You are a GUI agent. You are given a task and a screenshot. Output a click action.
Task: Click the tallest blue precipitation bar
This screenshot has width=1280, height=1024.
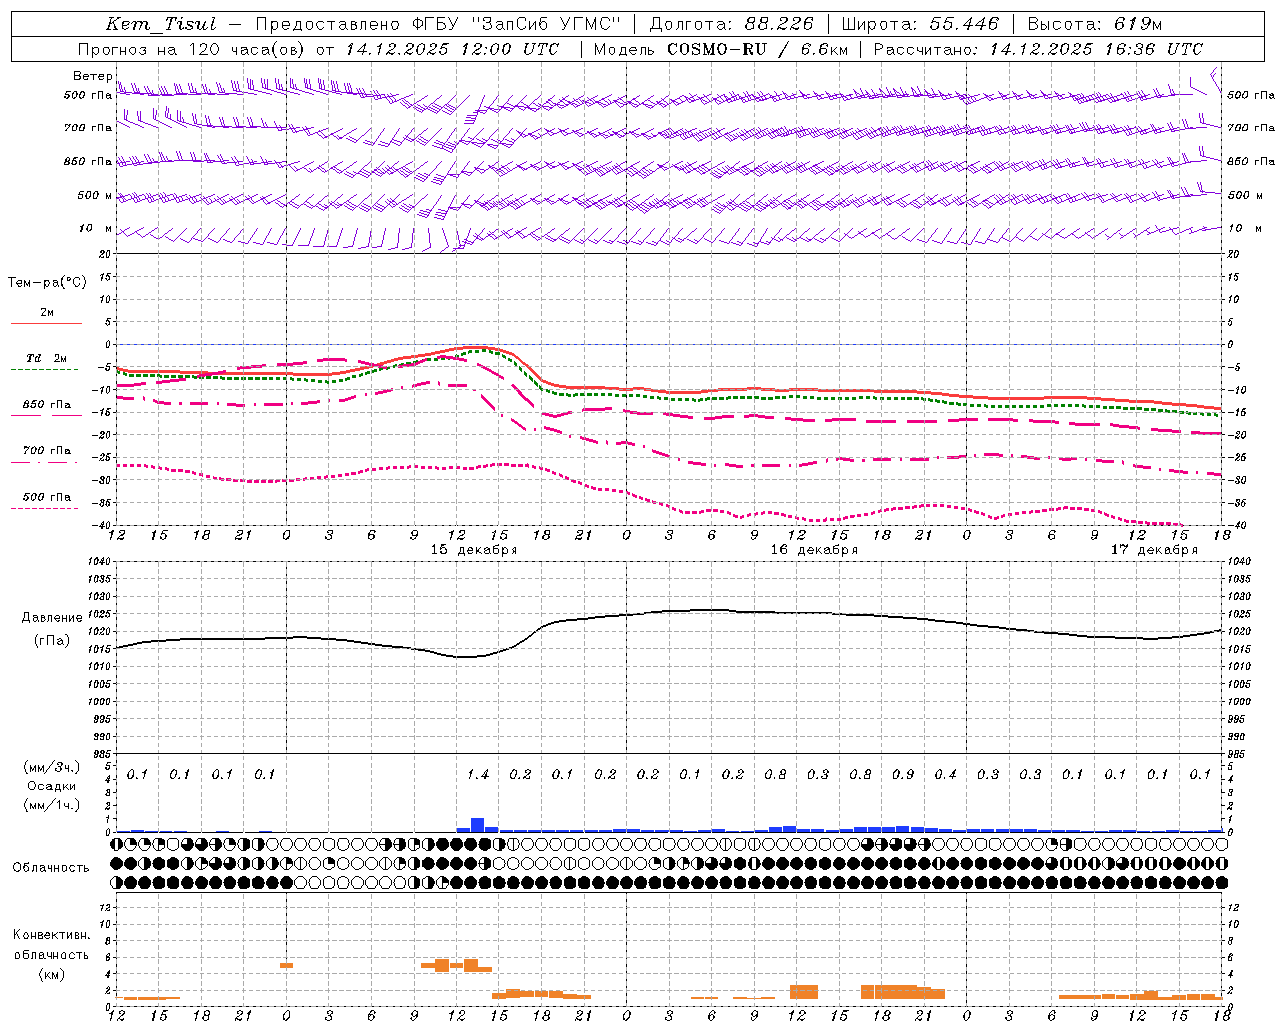pos(477,825)
